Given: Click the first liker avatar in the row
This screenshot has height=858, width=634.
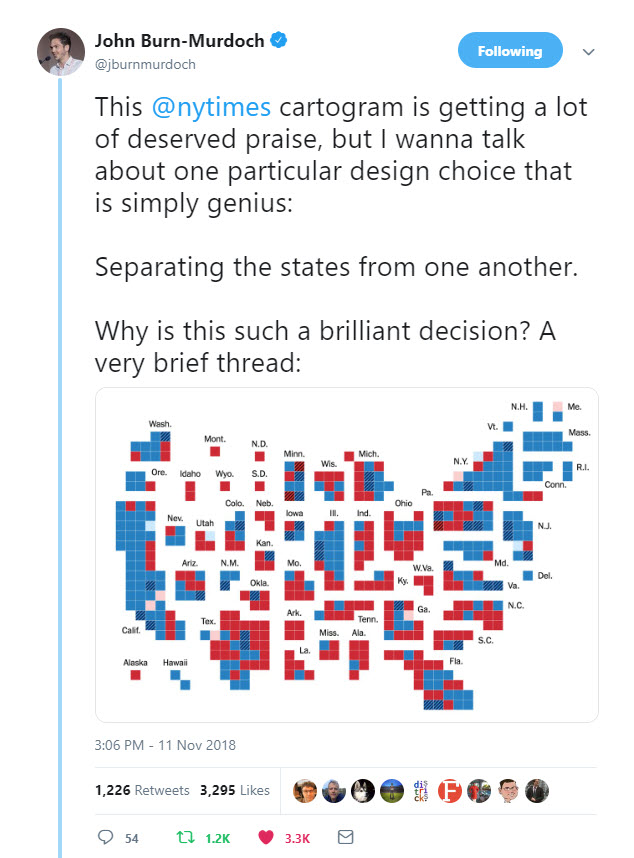Looking at the screenshot, I should [x=305, y=790].
